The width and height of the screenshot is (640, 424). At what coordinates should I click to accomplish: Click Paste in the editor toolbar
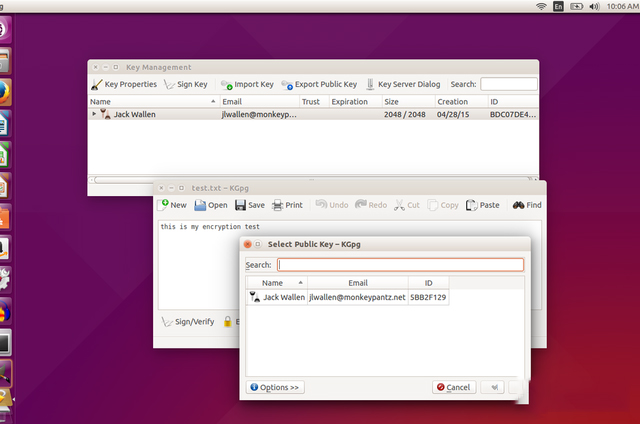[x=483, y=205]
